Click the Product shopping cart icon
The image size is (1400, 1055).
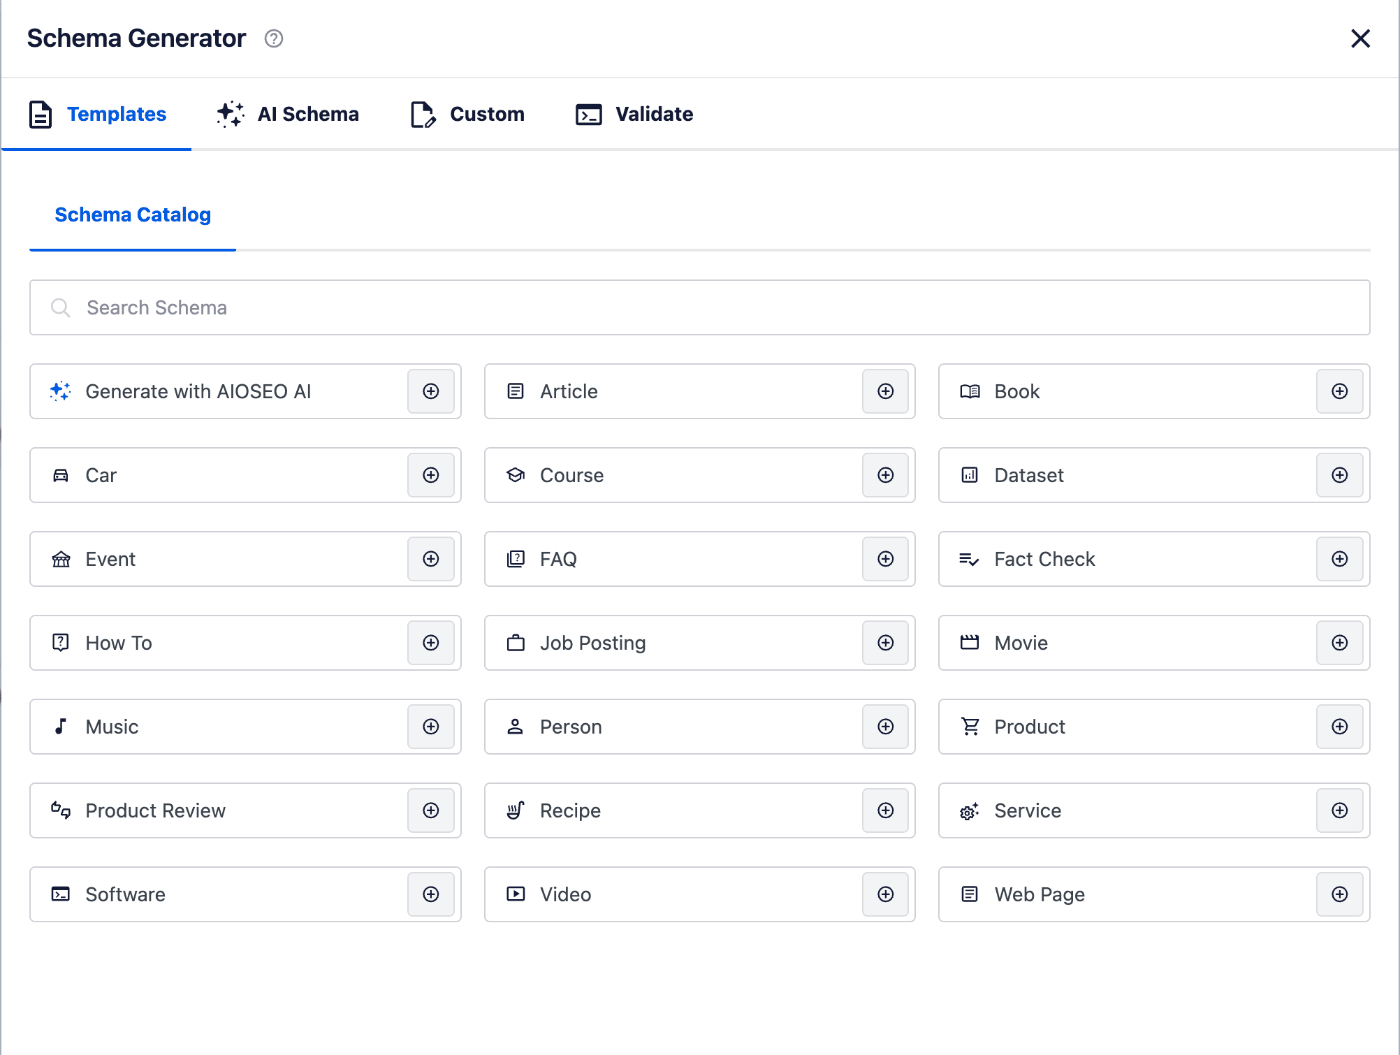[969, 727]
